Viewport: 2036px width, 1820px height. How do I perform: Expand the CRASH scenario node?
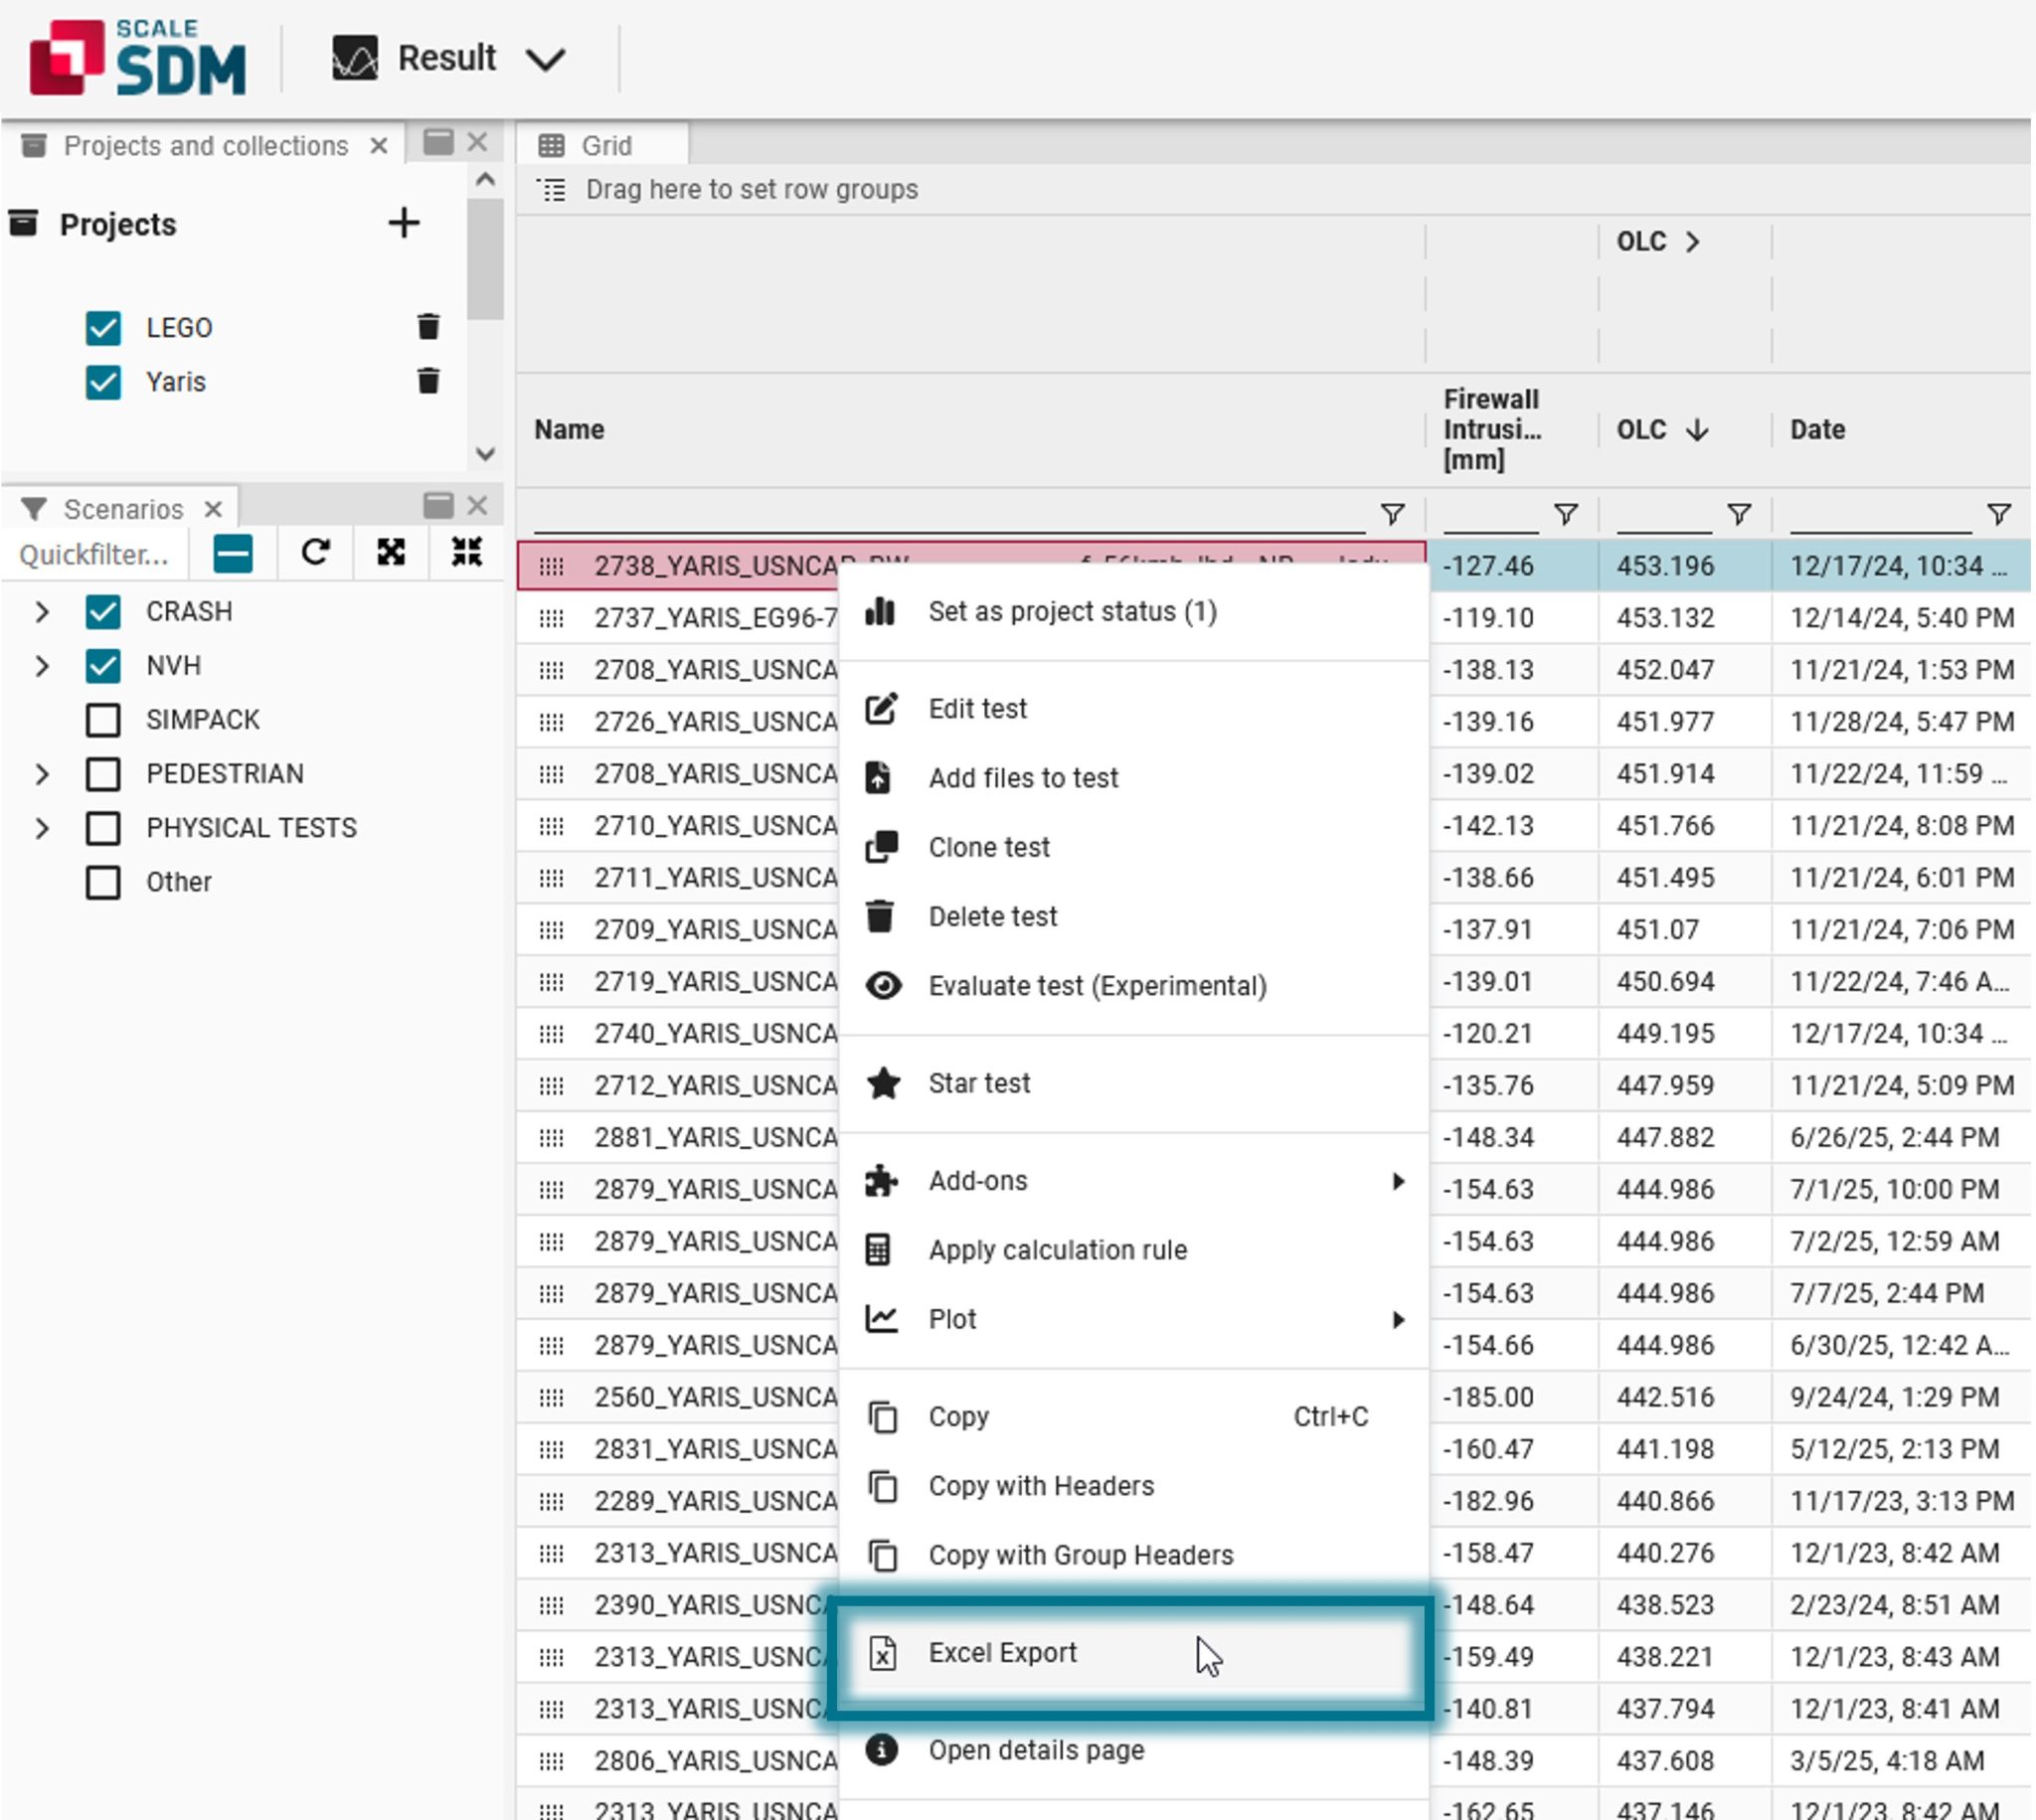point(42,611)
